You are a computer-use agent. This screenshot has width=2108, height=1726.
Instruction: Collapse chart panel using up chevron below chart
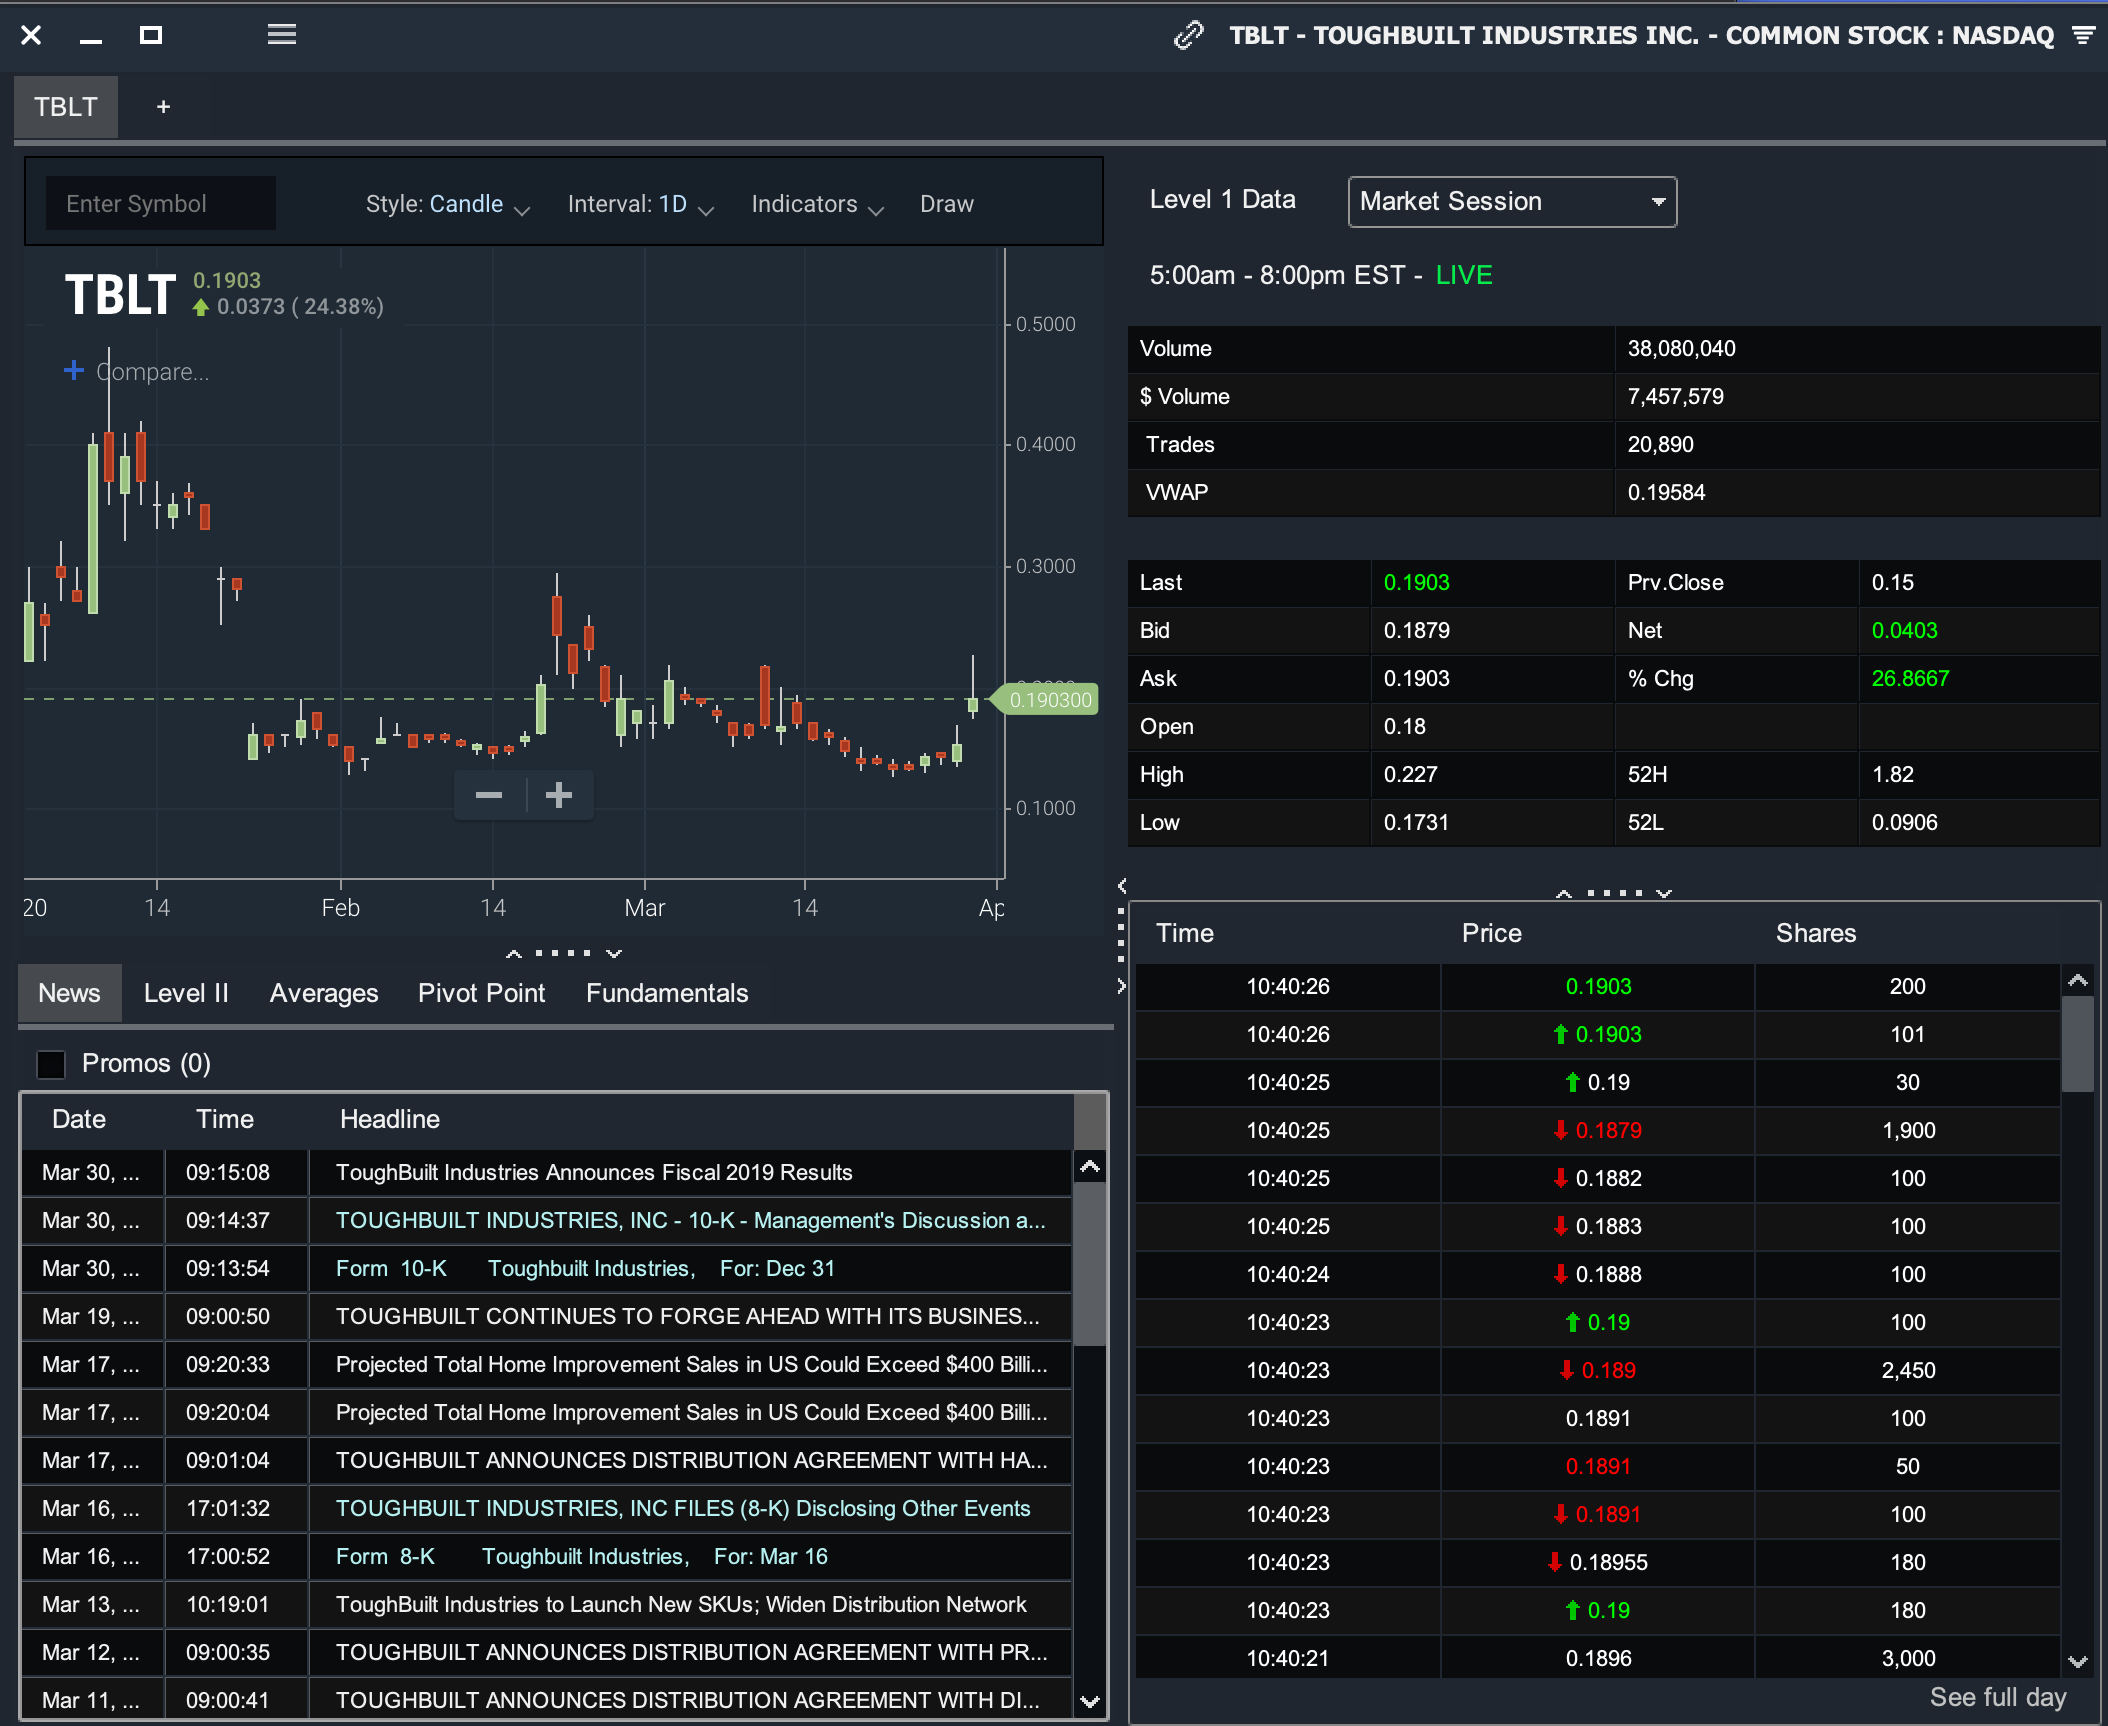pos(514,954)
